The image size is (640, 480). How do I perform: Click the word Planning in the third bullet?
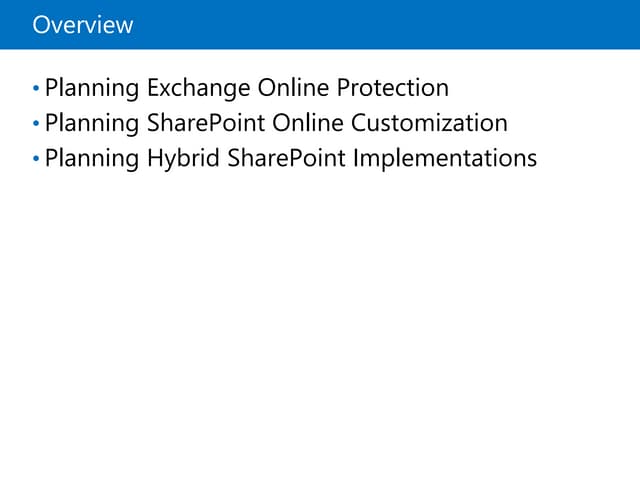click(x=92, y=160)
